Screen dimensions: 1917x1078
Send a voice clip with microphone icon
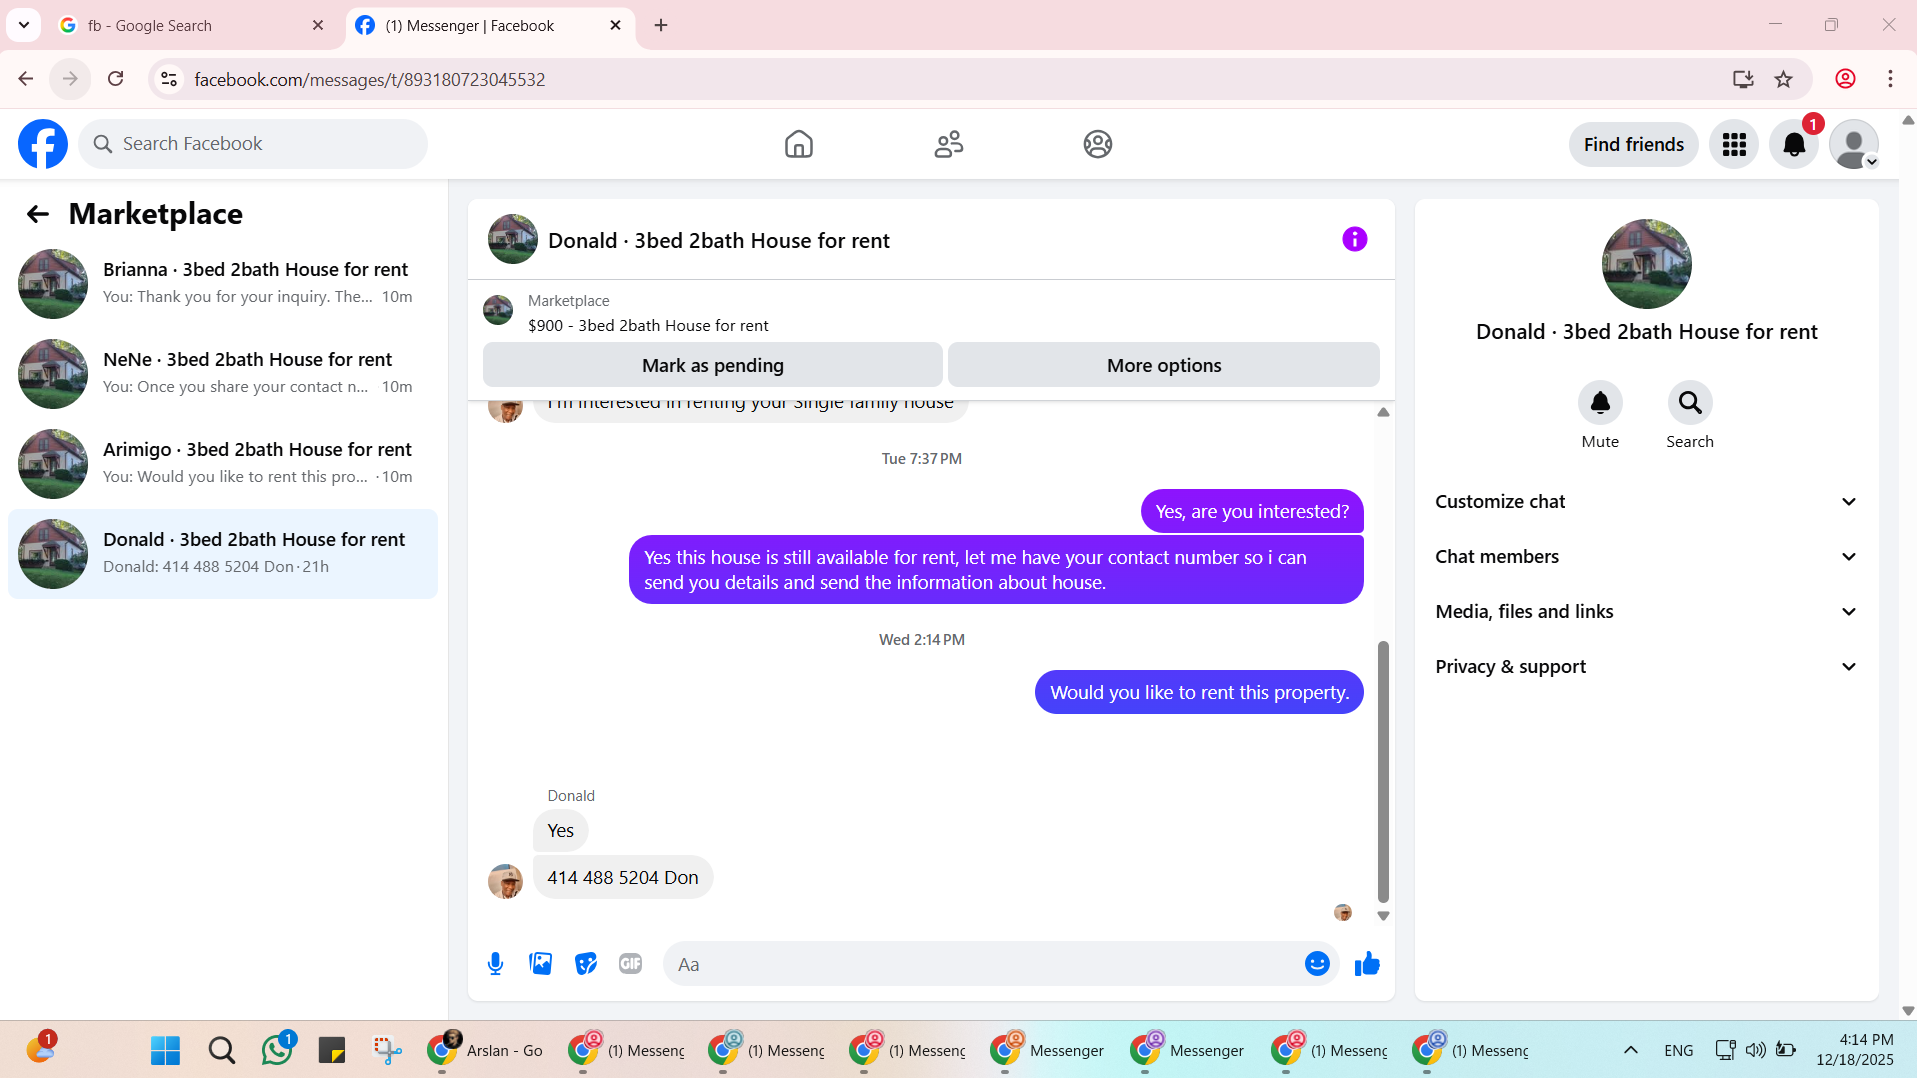pyautogui.click(x=495, y=964)
